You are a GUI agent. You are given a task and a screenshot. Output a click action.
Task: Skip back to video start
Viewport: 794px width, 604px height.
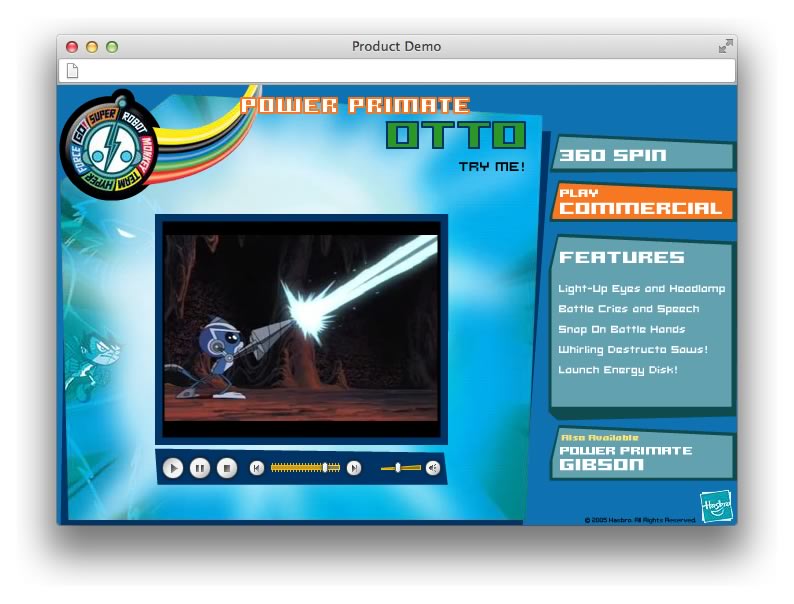257,468
